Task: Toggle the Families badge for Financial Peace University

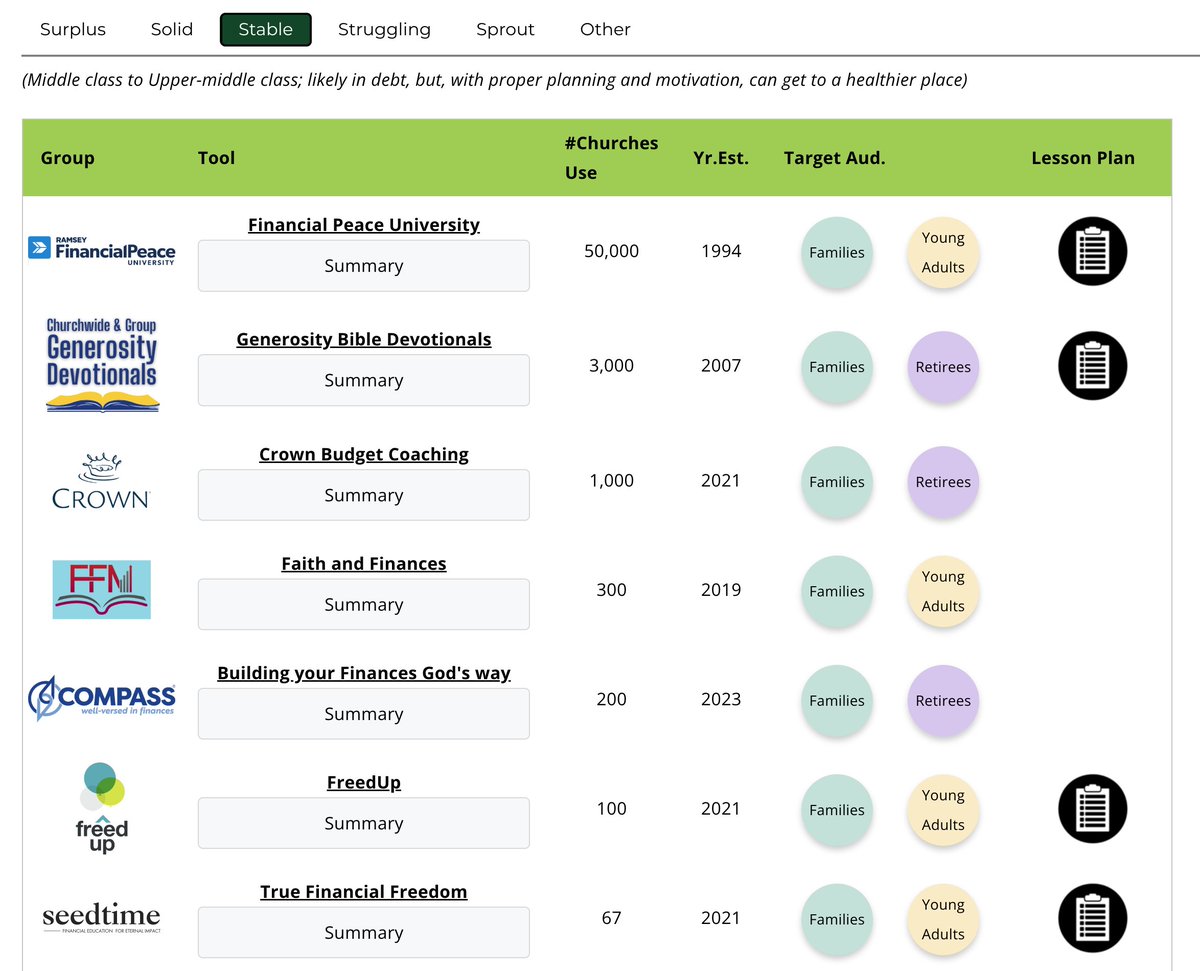Action: tap(836, 252)
